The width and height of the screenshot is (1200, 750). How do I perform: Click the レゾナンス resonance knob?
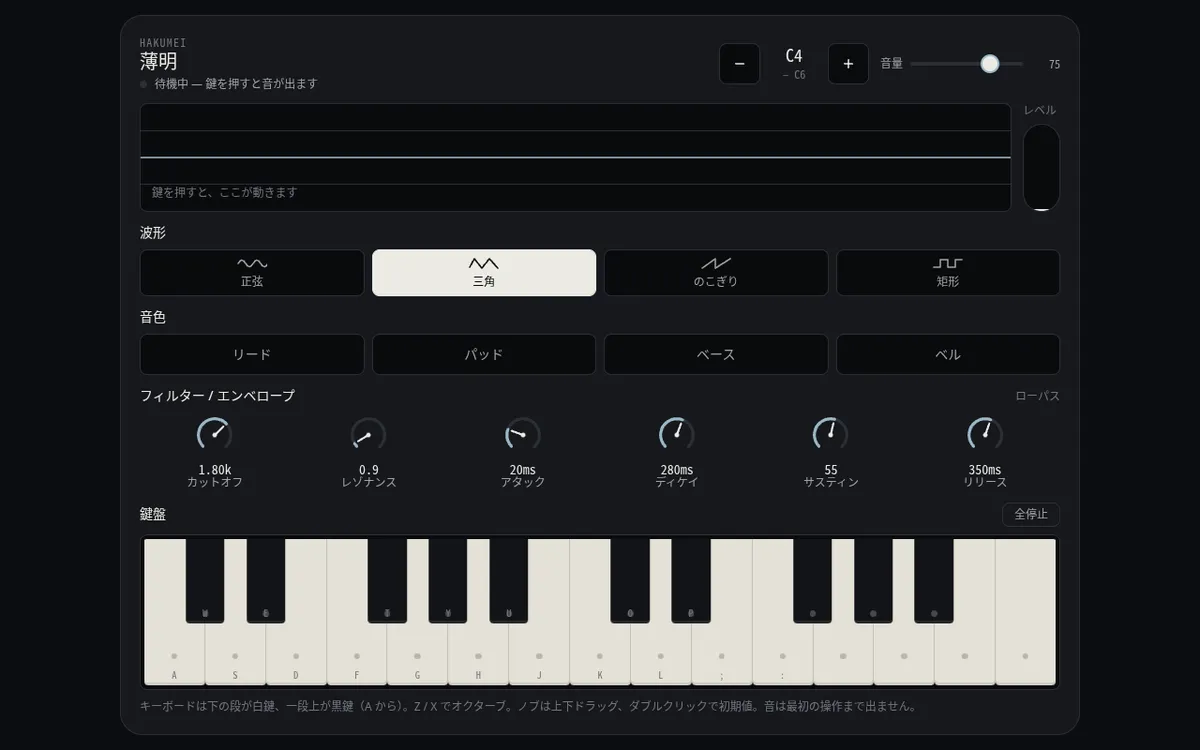[x=369, y=435]
